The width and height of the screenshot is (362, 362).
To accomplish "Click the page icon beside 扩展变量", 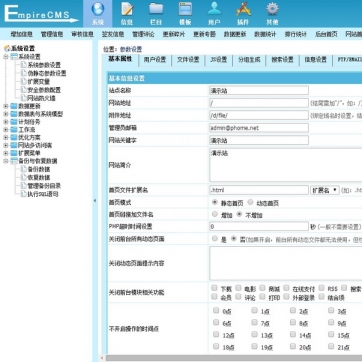I will tap(23, 81).
